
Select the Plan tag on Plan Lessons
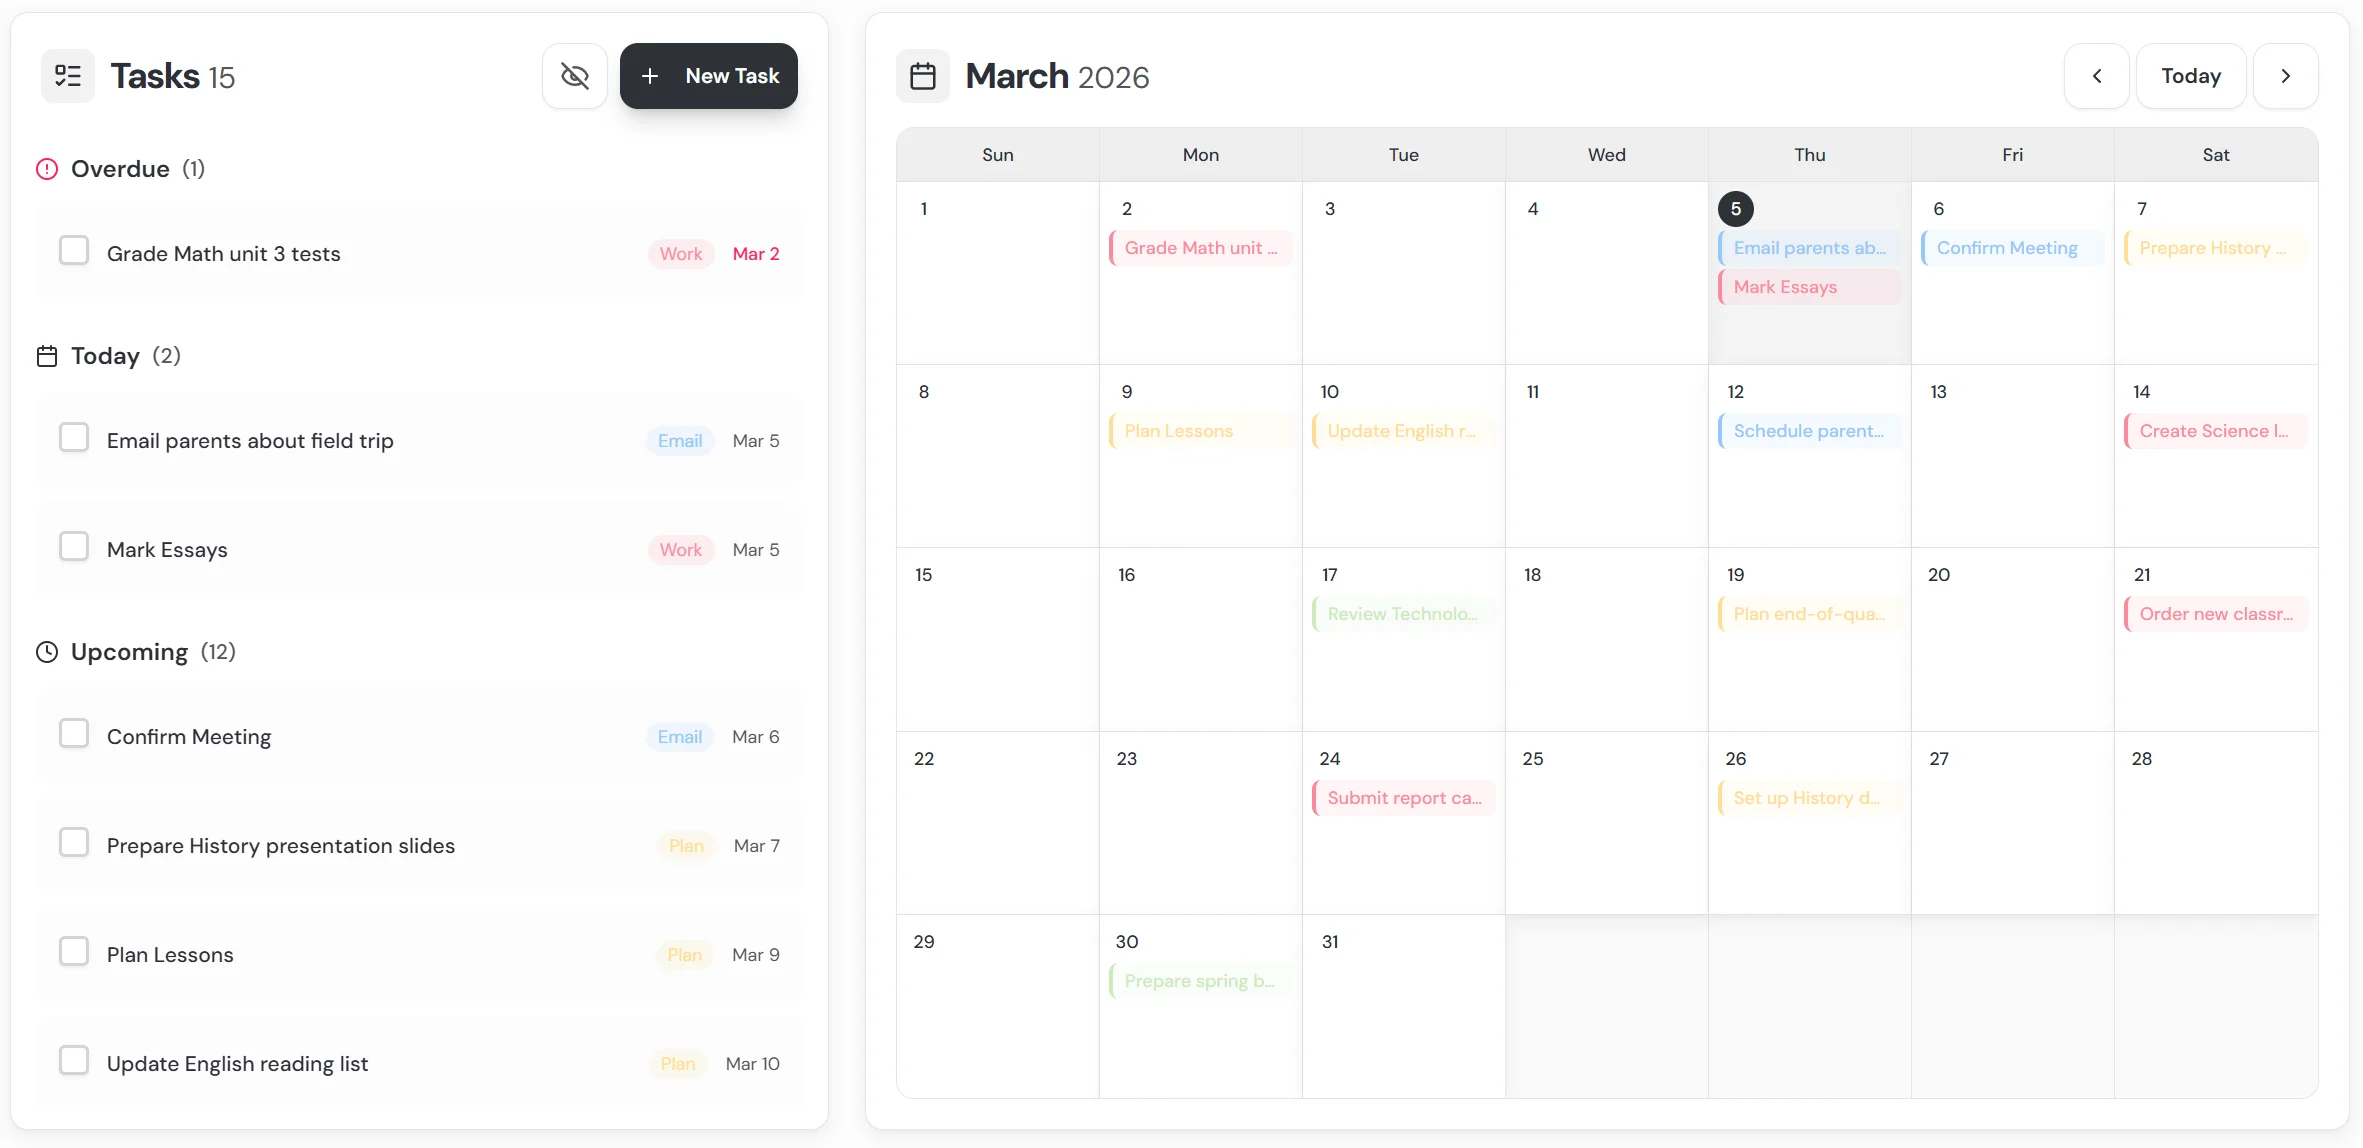tap(685, 954)
